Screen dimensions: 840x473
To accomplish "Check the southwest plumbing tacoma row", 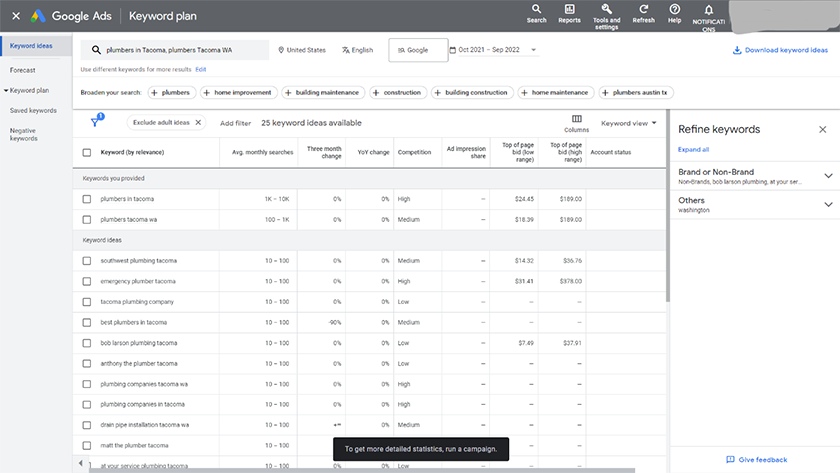I will click(x=87, y=261).
